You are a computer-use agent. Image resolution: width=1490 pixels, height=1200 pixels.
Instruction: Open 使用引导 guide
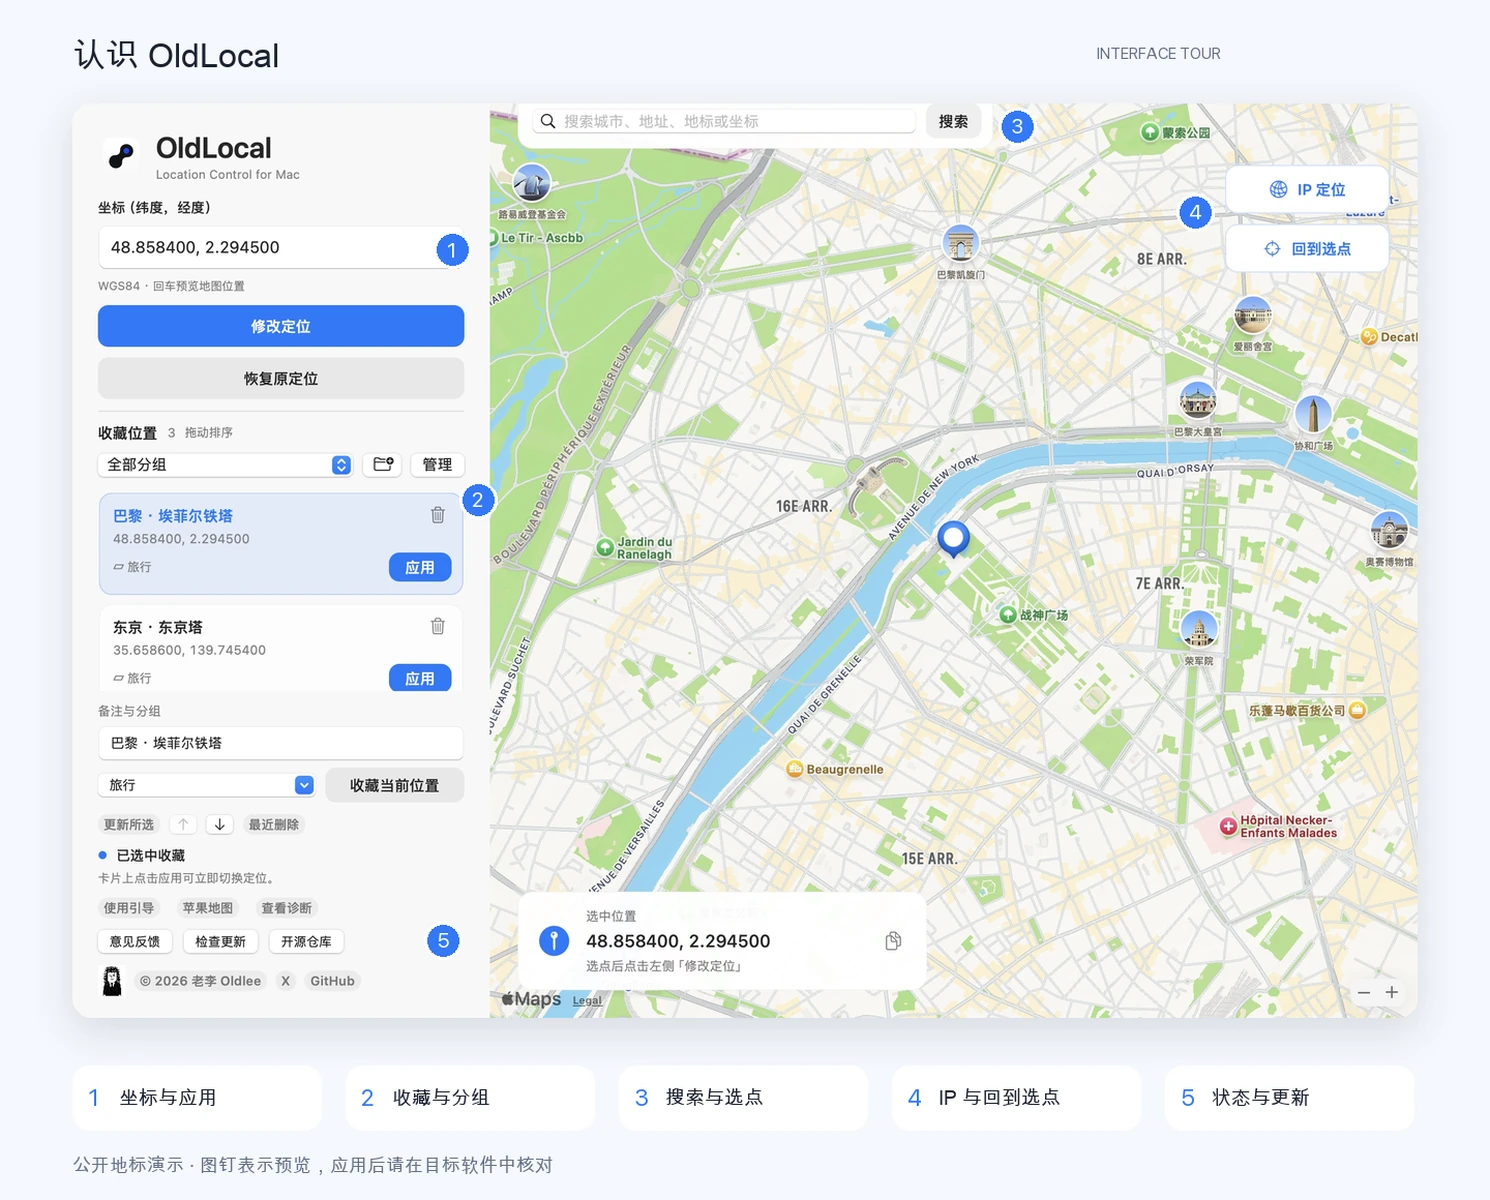129,908
